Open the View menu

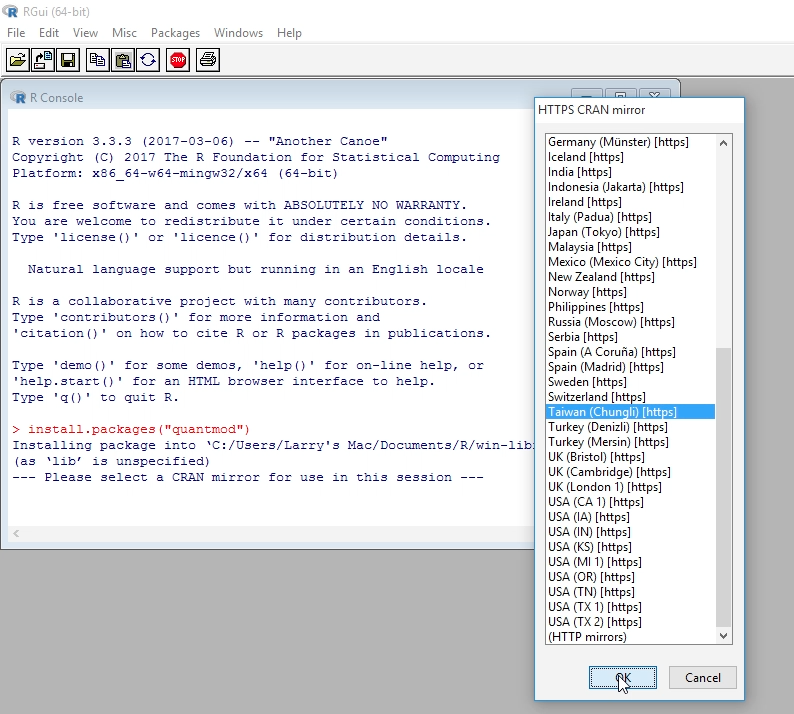(85, 33)
